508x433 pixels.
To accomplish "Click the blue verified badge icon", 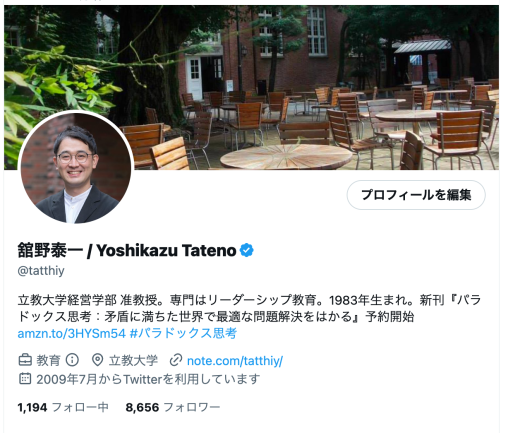I will [x=247, y=250].
